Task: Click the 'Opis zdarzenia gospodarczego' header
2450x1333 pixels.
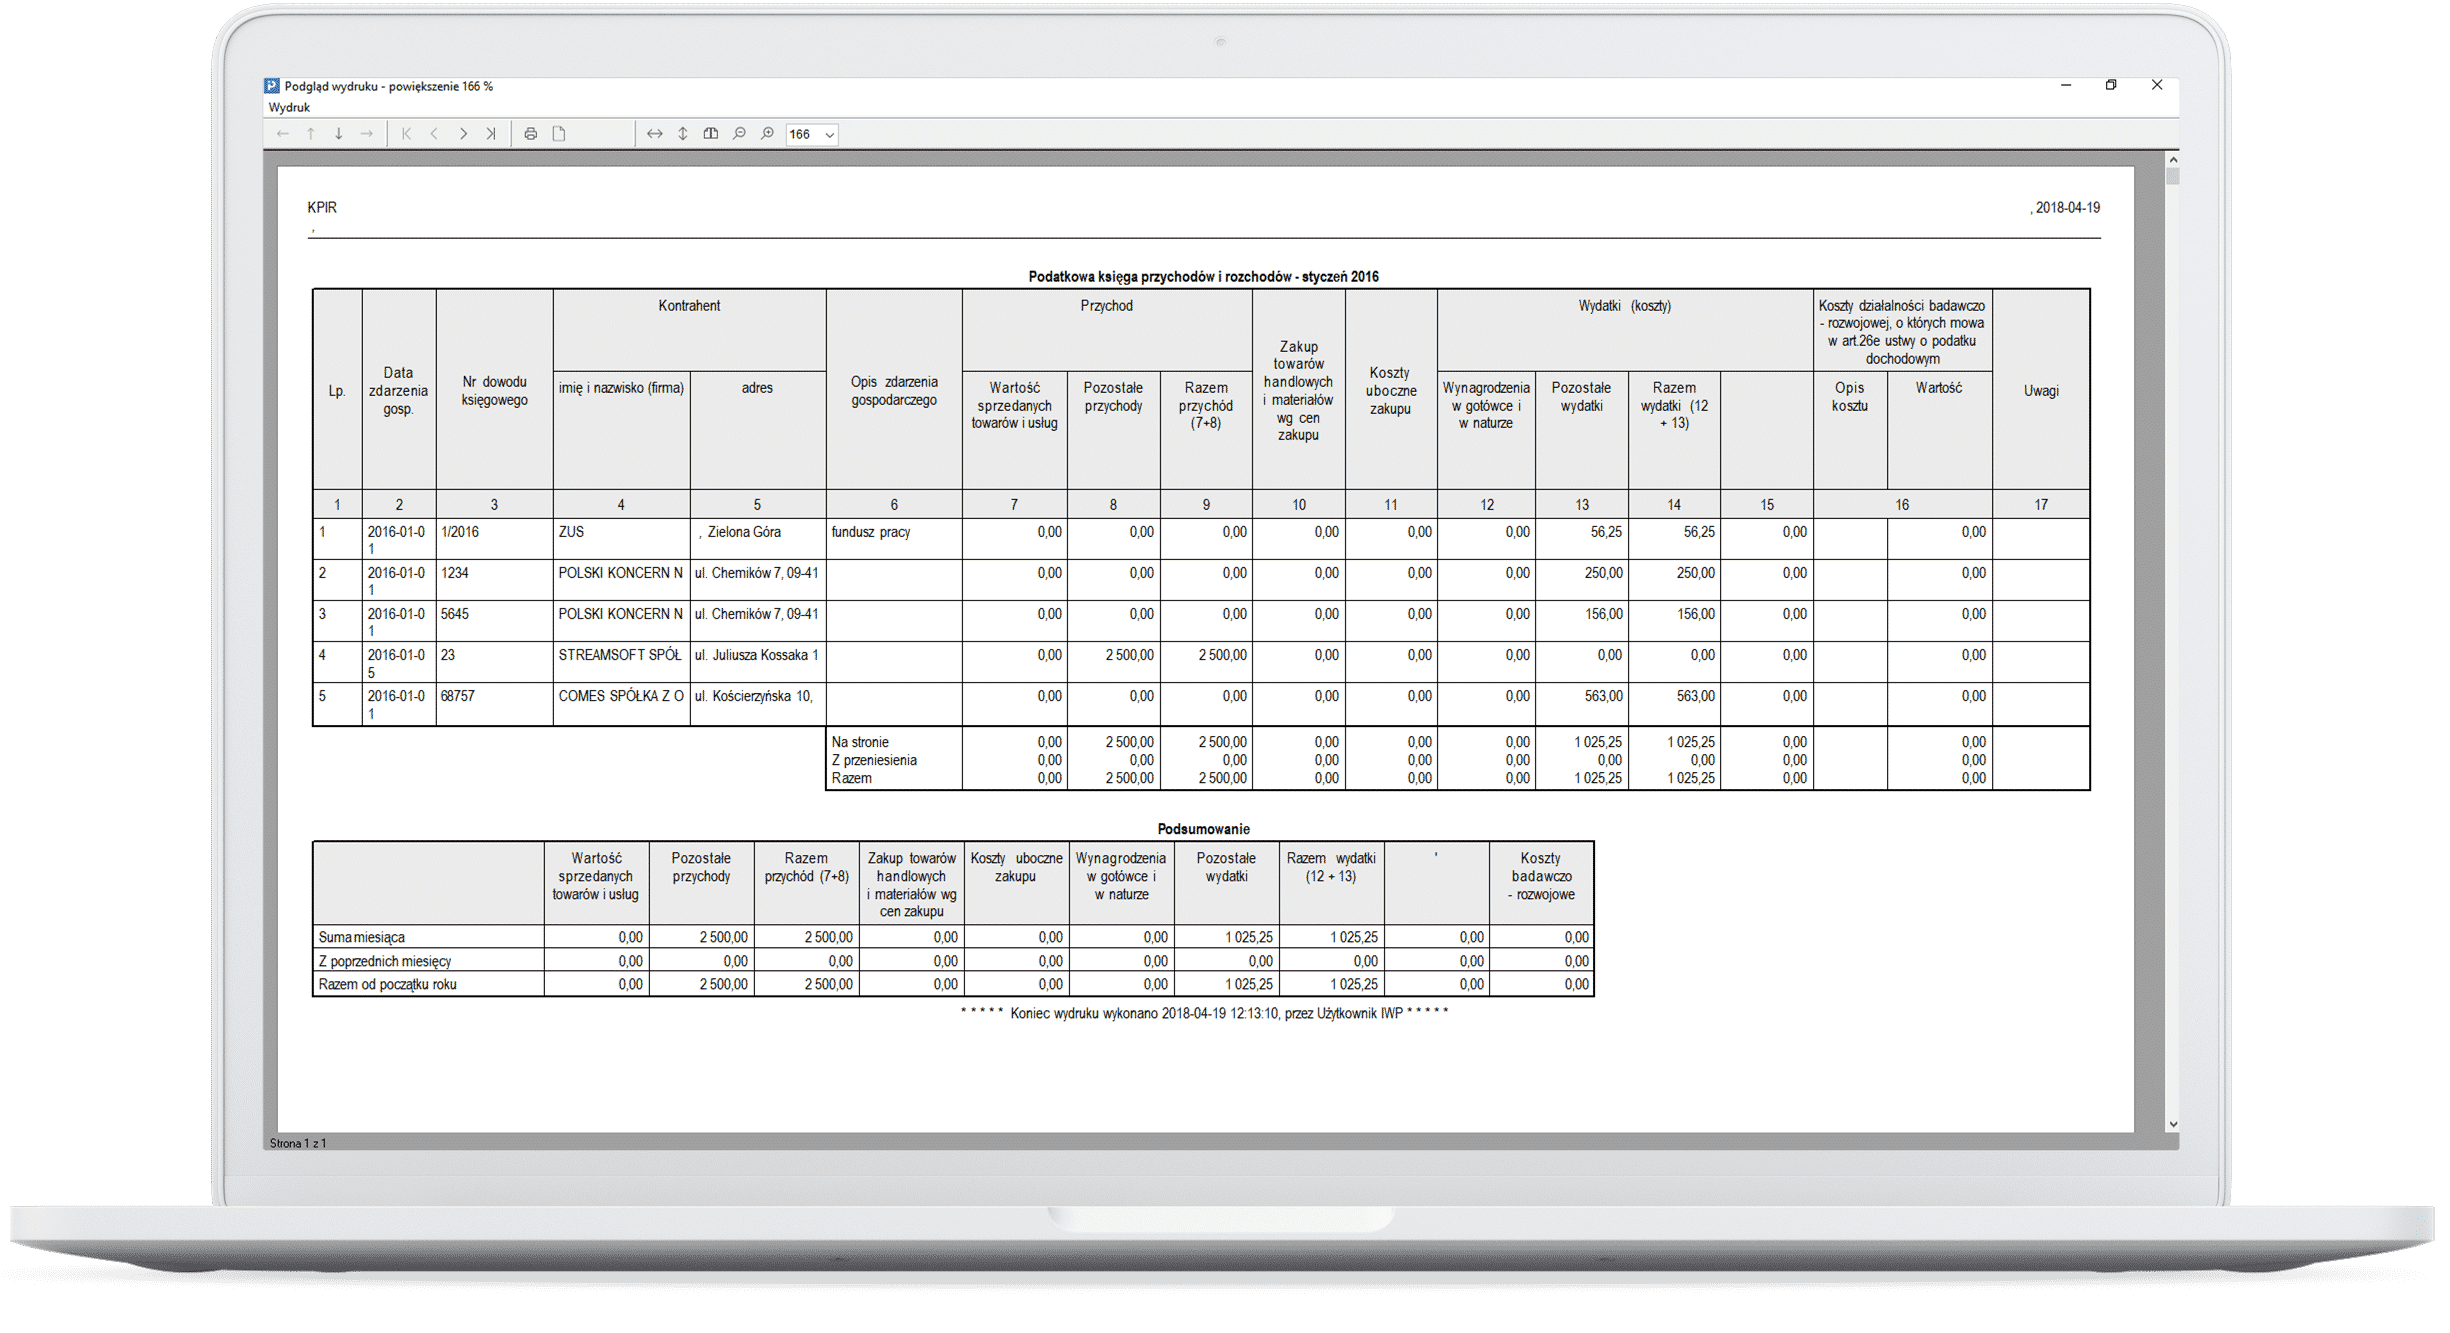Action: click(x=894, y=391)
